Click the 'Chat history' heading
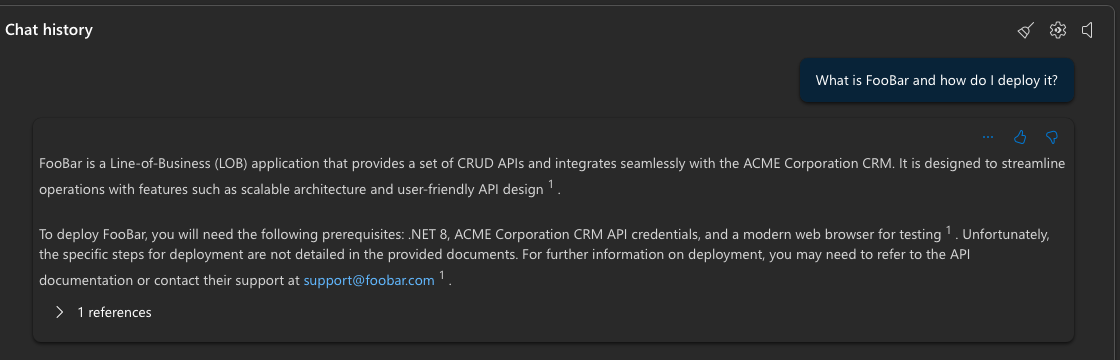Image resolution: width=1120 pixels, height=360 pixels. [49, 30]
